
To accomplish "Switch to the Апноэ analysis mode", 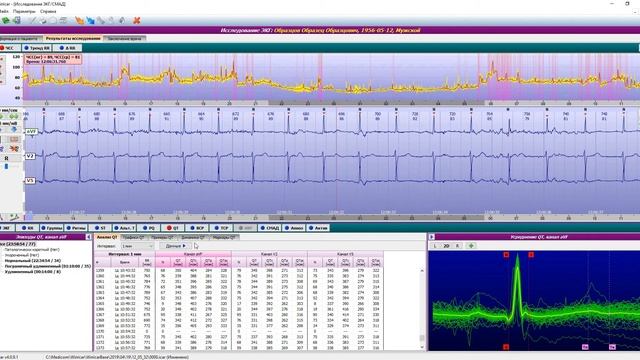I will (294, 228).
